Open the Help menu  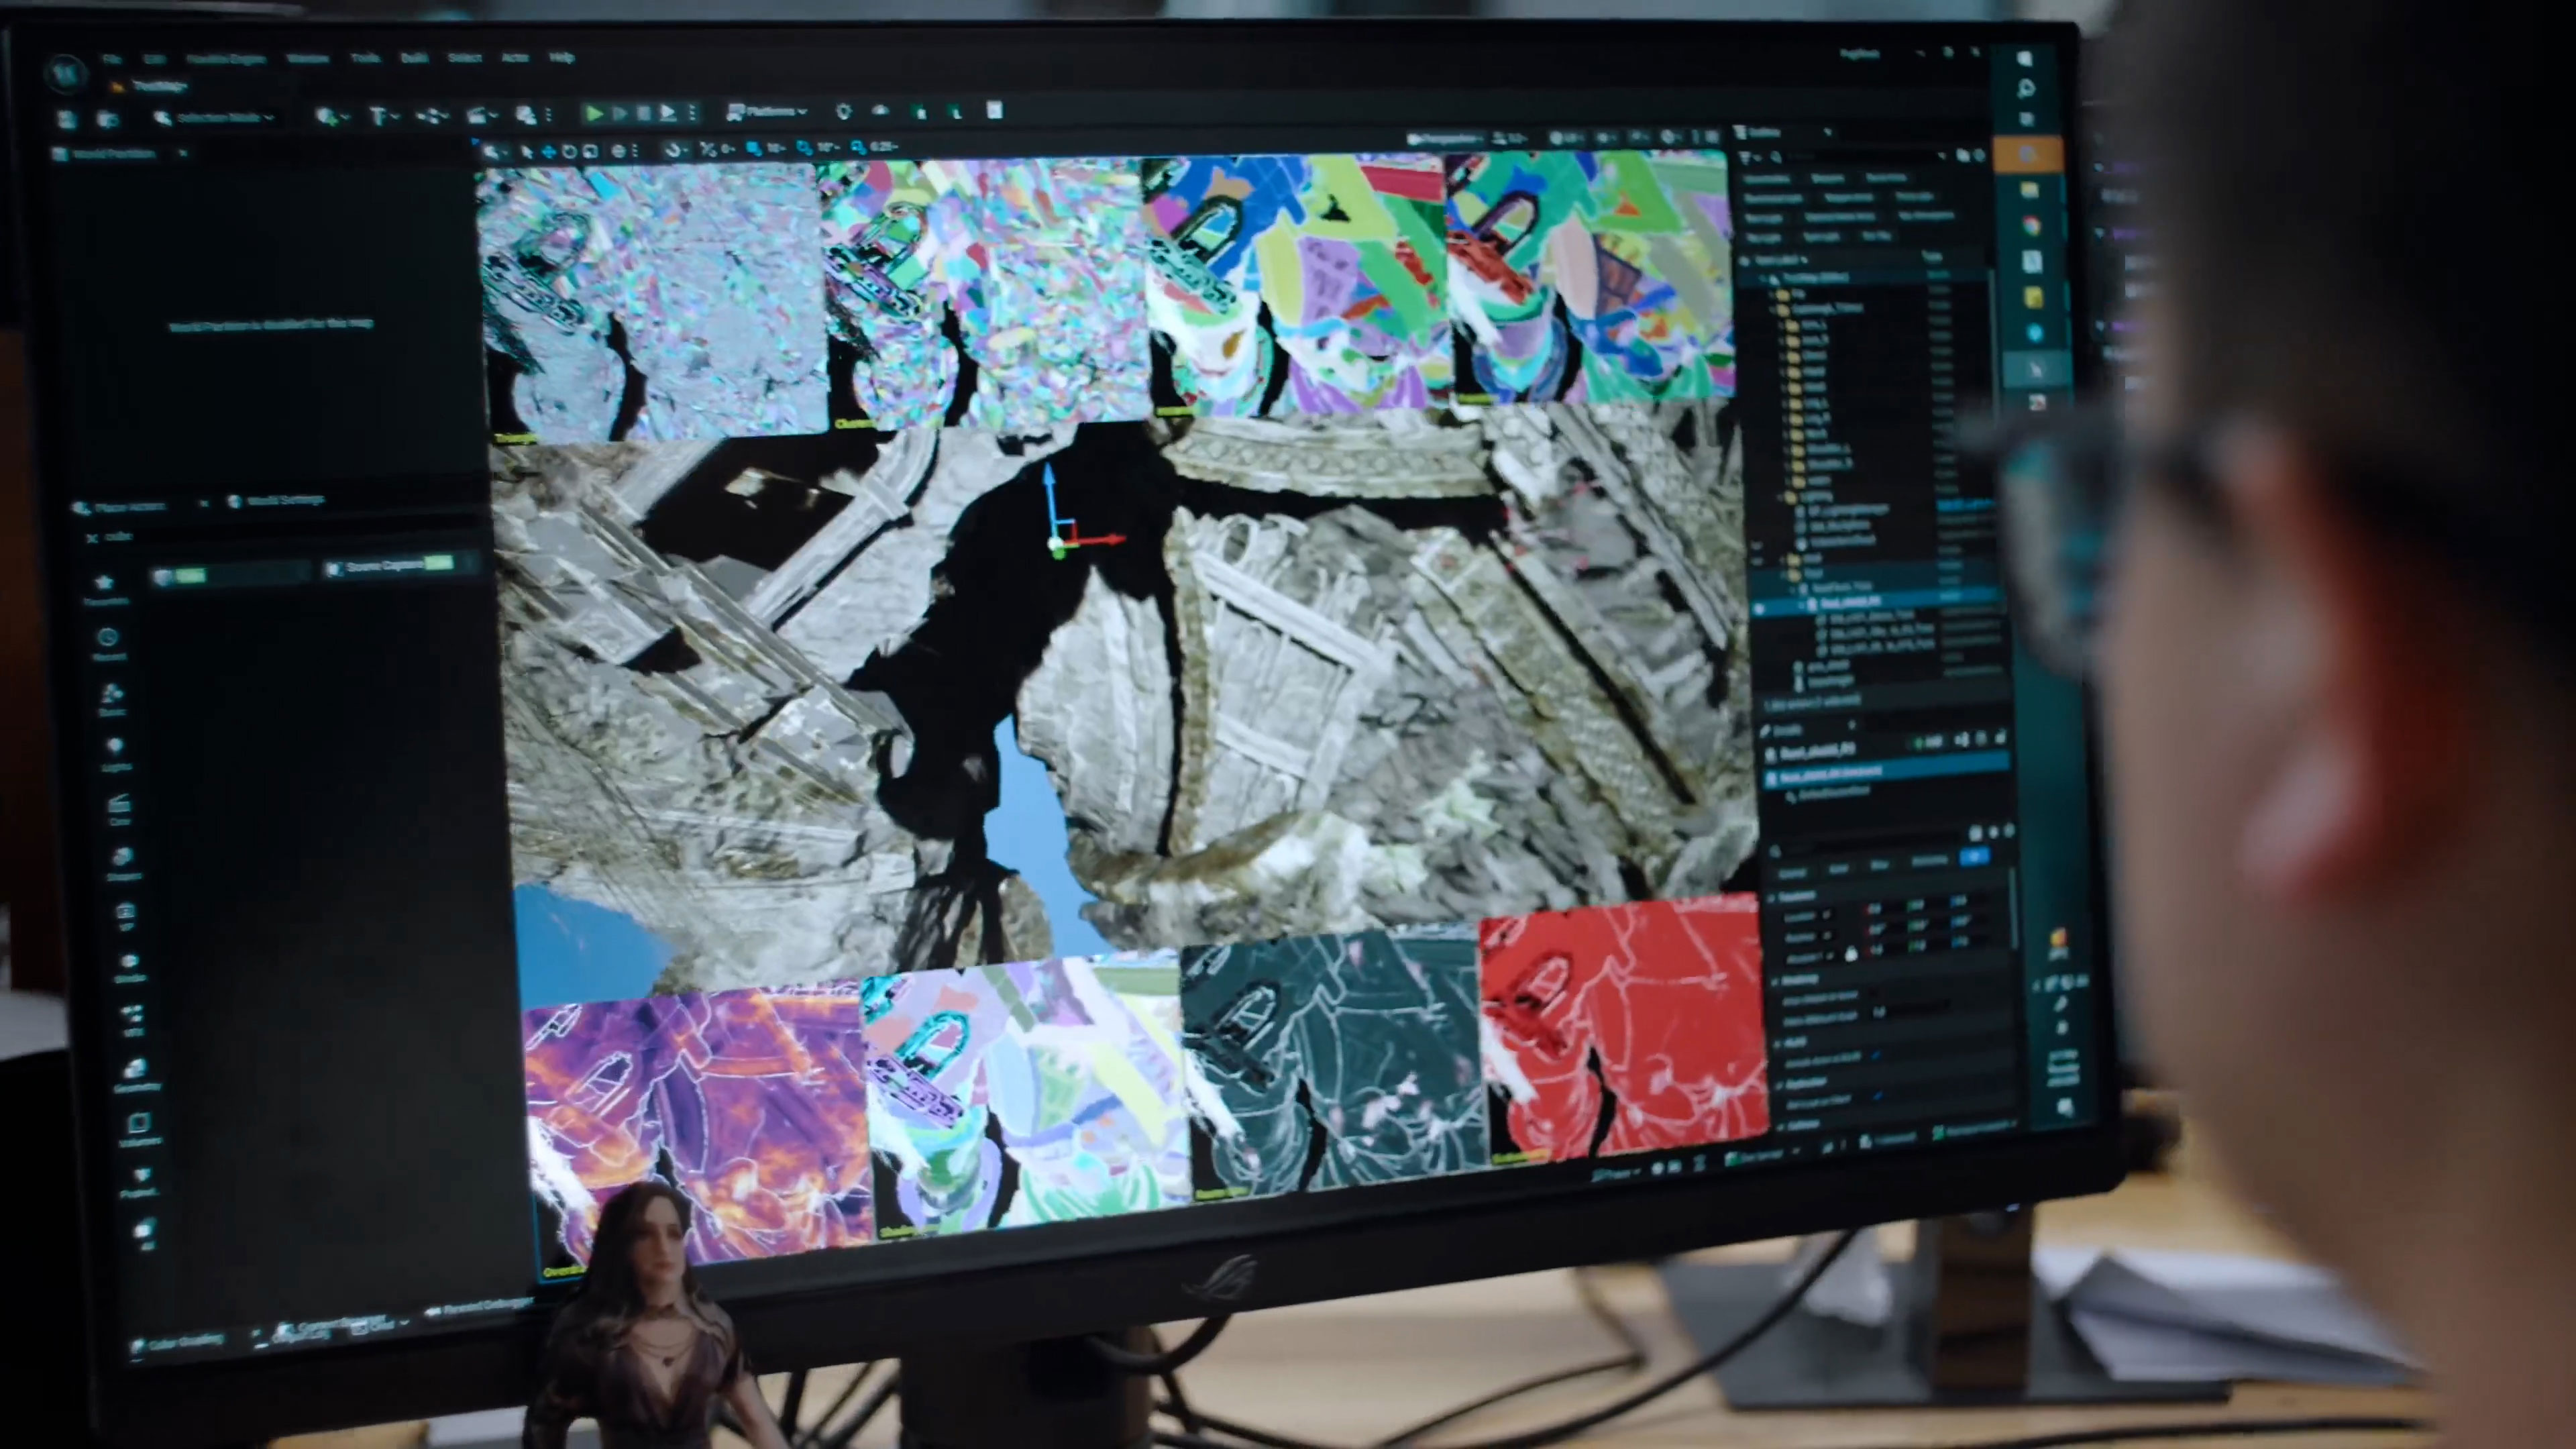pos(562,57)
